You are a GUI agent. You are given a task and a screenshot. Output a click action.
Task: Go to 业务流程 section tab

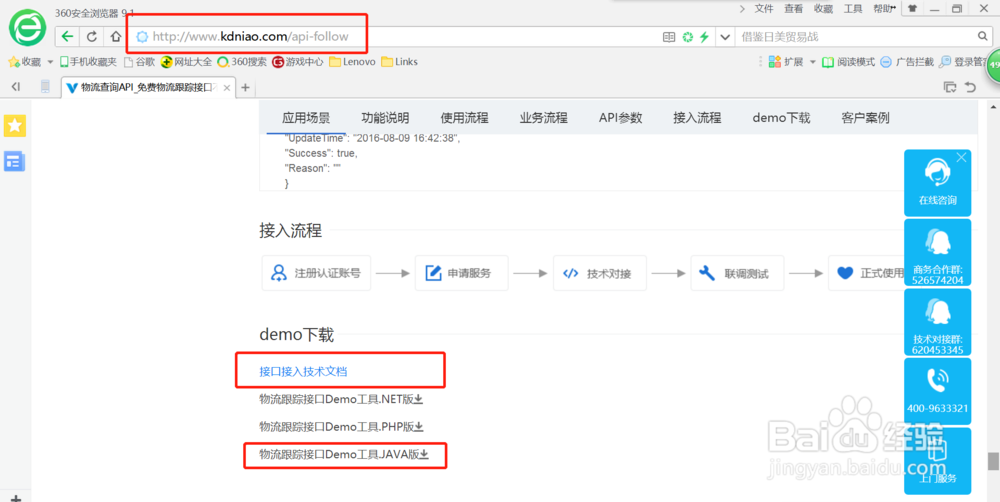click(543, 118)
